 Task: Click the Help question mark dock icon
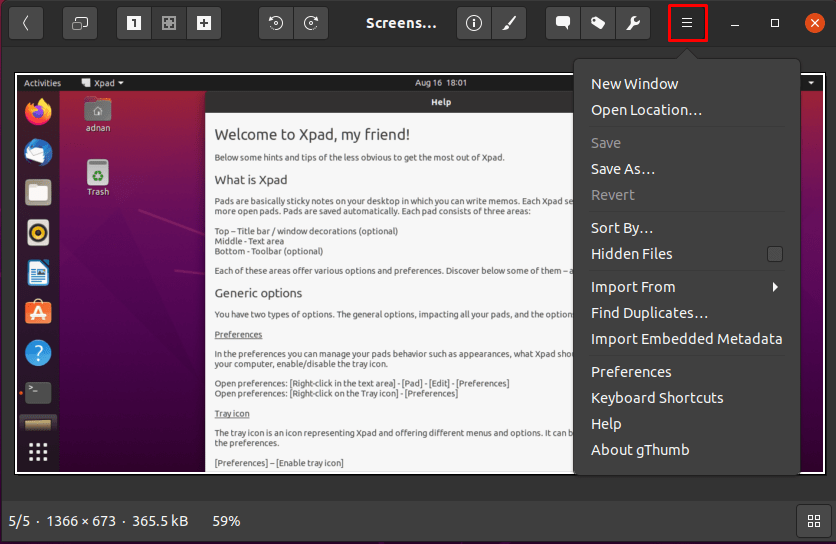pos(38,353)
